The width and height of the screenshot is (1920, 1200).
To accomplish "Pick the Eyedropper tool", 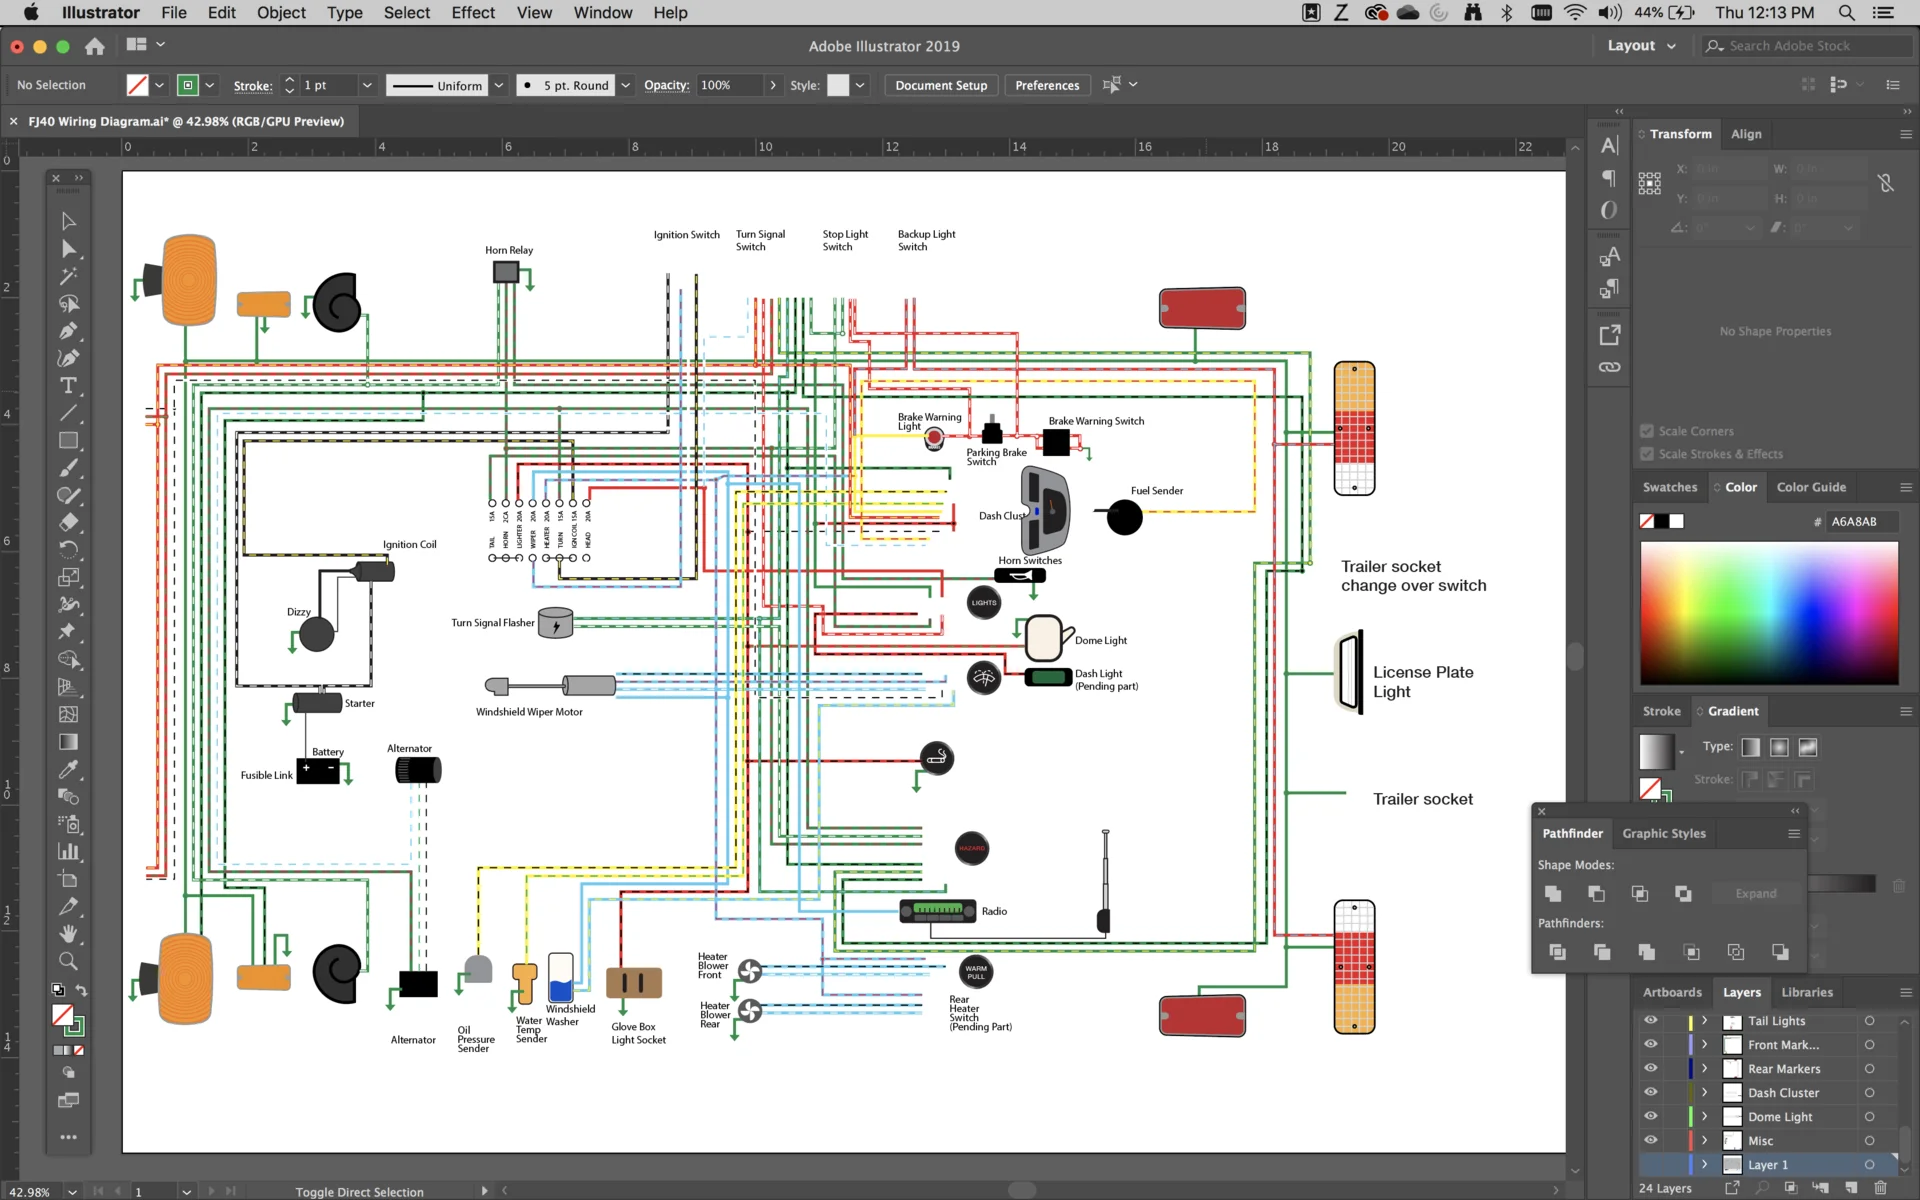I will click(x=68, y=769).
